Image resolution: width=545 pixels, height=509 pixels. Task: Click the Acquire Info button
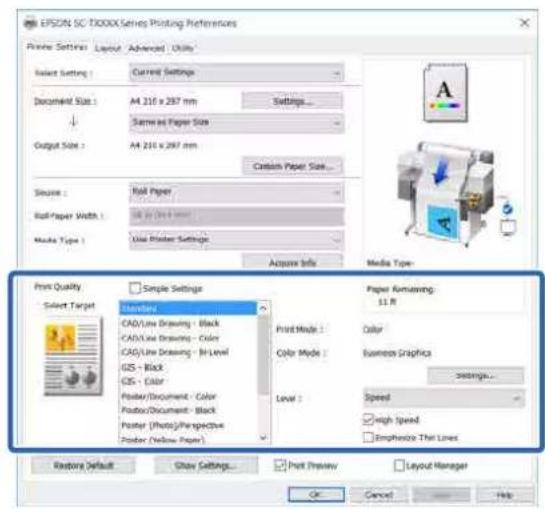click(x=292, y=262)
